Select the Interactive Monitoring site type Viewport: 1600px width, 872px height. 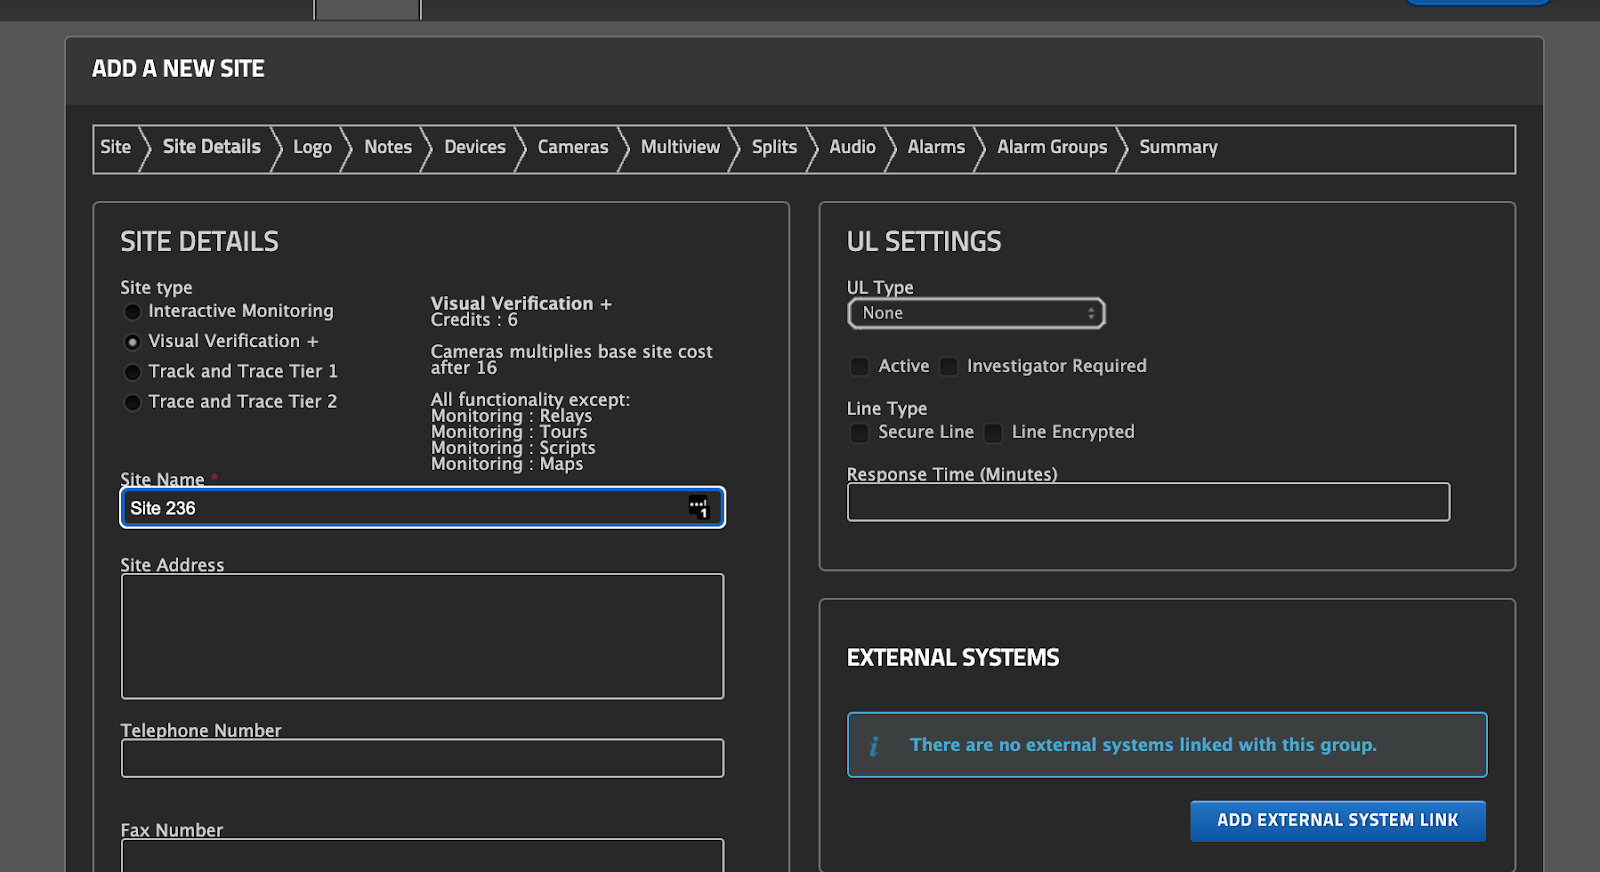point(132,312)
